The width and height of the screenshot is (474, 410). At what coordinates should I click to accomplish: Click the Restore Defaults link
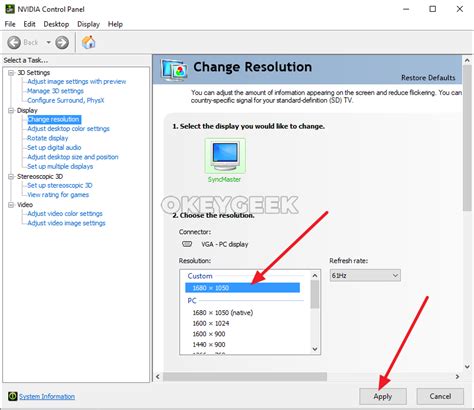pos(428,78)
